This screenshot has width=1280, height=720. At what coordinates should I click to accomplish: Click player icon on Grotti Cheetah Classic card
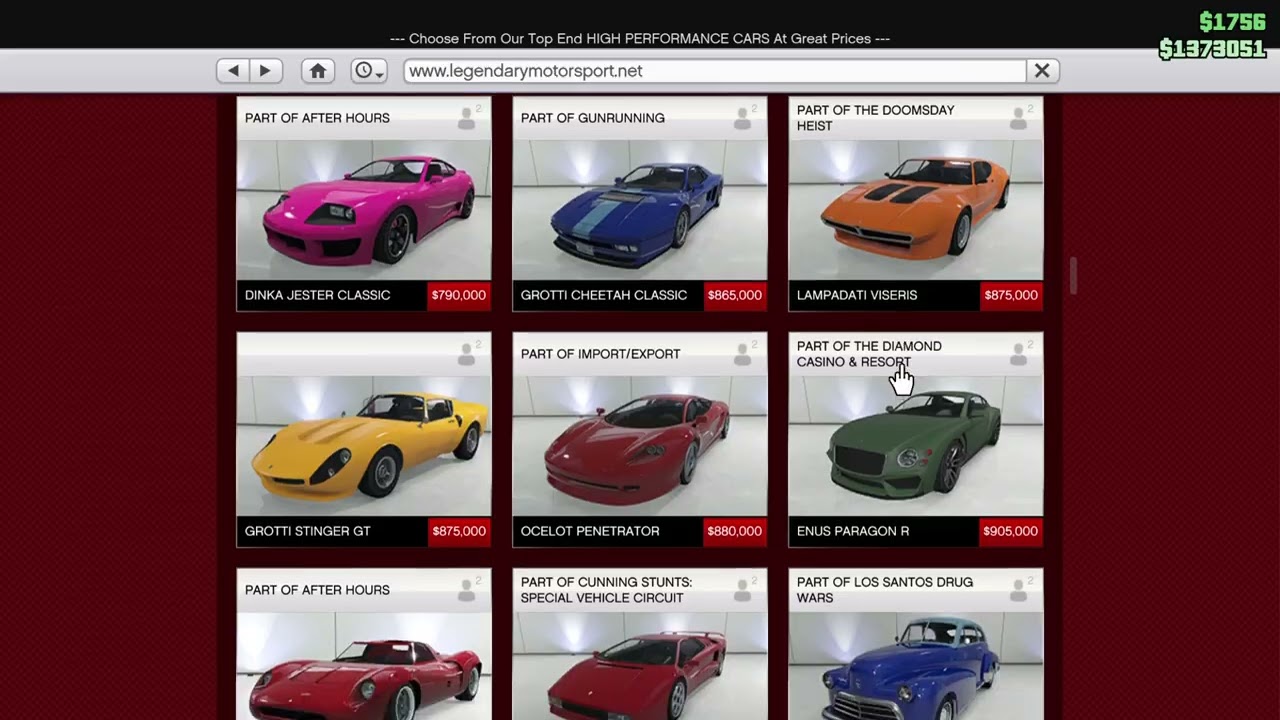[743, 118]
